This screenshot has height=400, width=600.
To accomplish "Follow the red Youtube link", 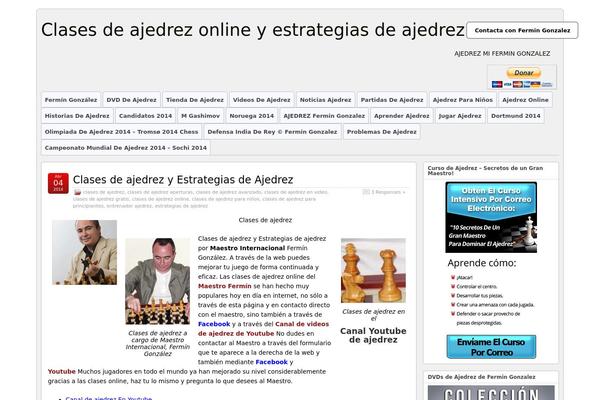I will [62, 371].
